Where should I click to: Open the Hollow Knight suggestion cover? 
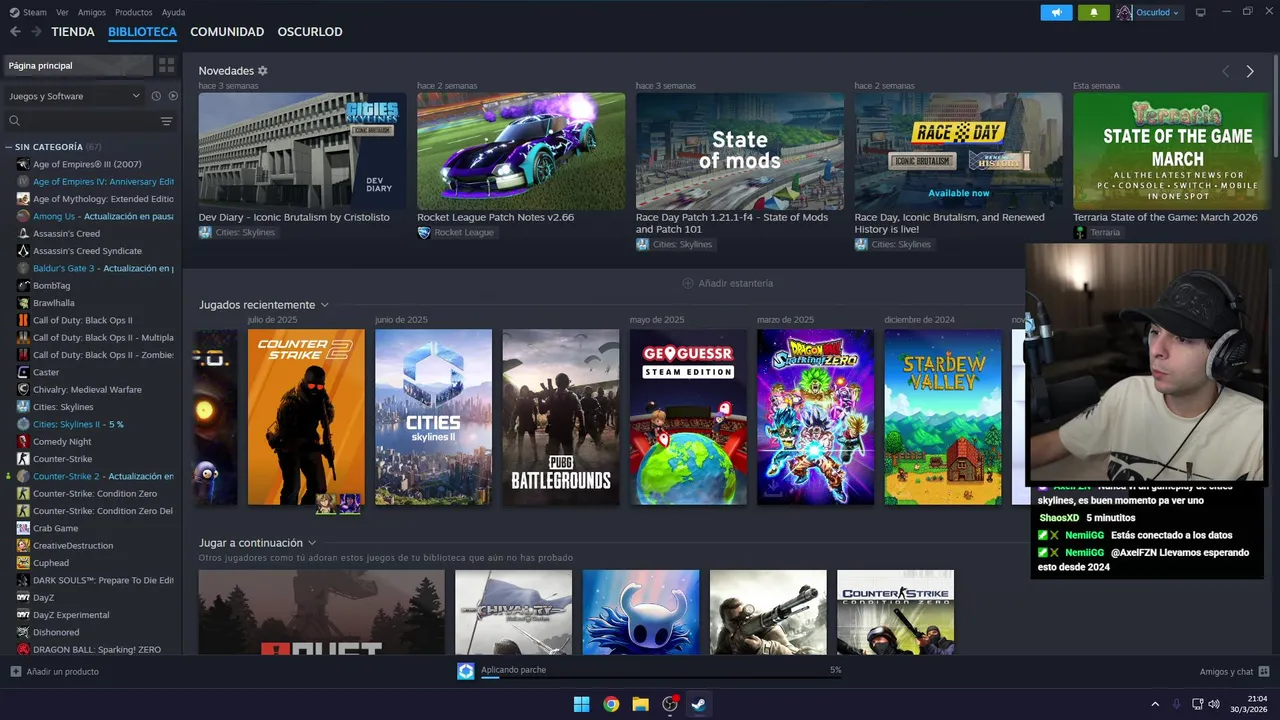tap(641, 612)
